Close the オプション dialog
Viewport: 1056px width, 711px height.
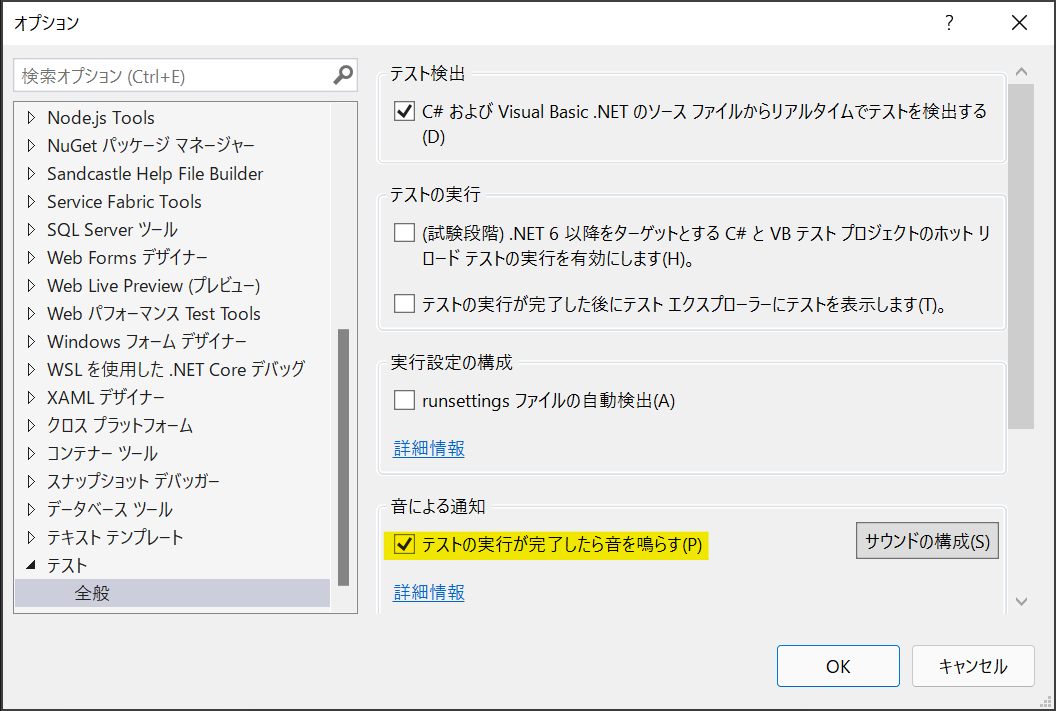1019,23
